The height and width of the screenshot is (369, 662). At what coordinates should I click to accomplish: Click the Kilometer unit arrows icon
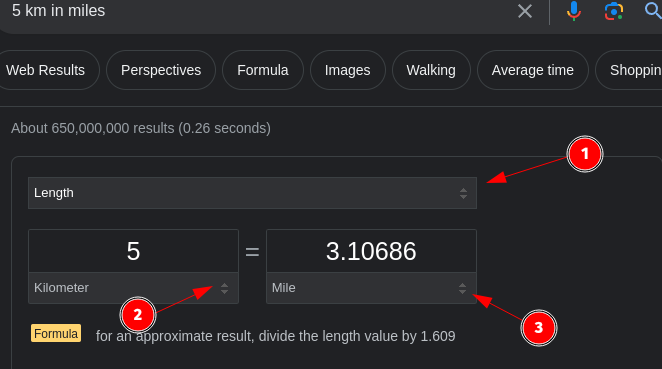(x=224, y=288)
